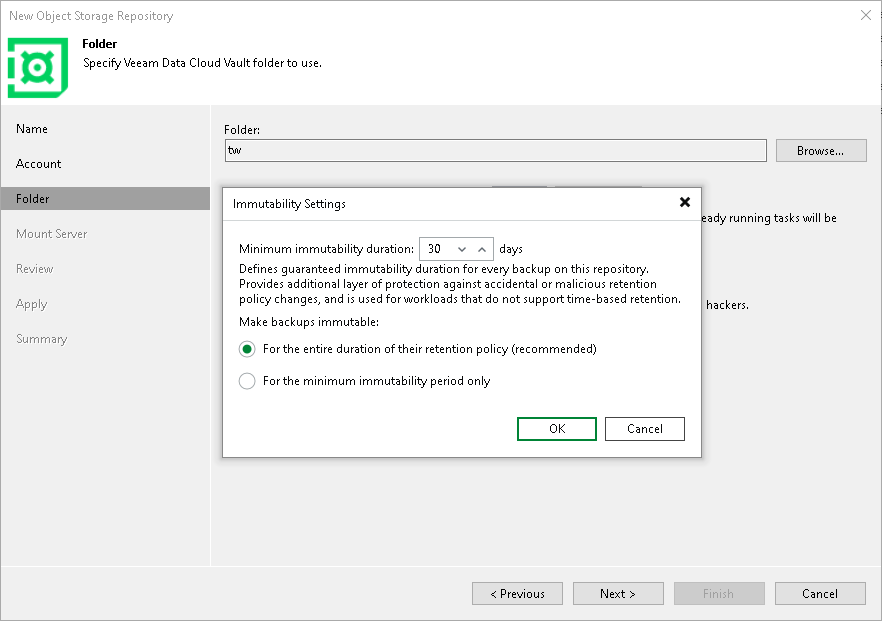Viewport: 882px width, 621px height.
Task: Navigate to the Name step
Action: click(x=31, y=128)
